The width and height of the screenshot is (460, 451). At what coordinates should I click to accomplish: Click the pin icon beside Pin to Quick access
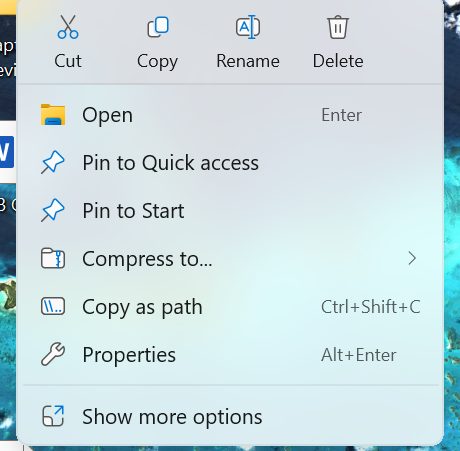tap(53, 162)
